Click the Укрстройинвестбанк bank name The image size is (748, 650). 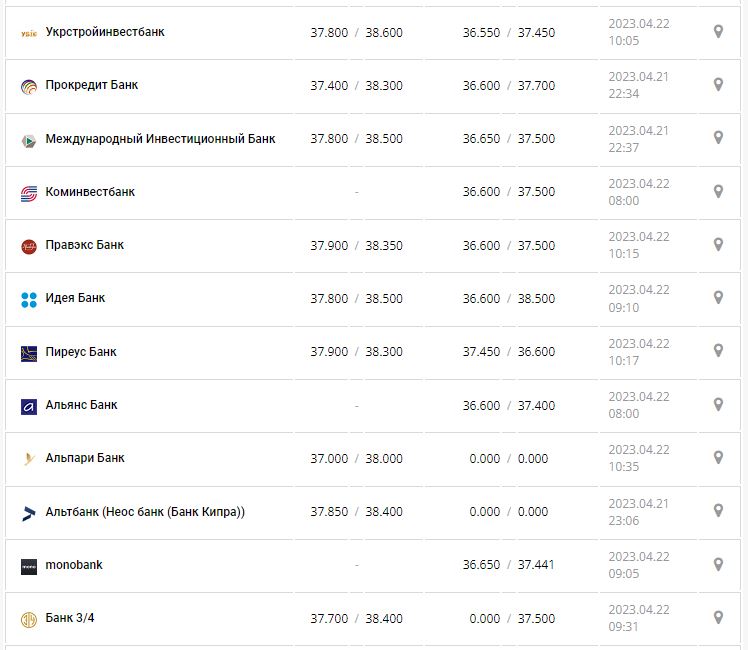point(105,32)
